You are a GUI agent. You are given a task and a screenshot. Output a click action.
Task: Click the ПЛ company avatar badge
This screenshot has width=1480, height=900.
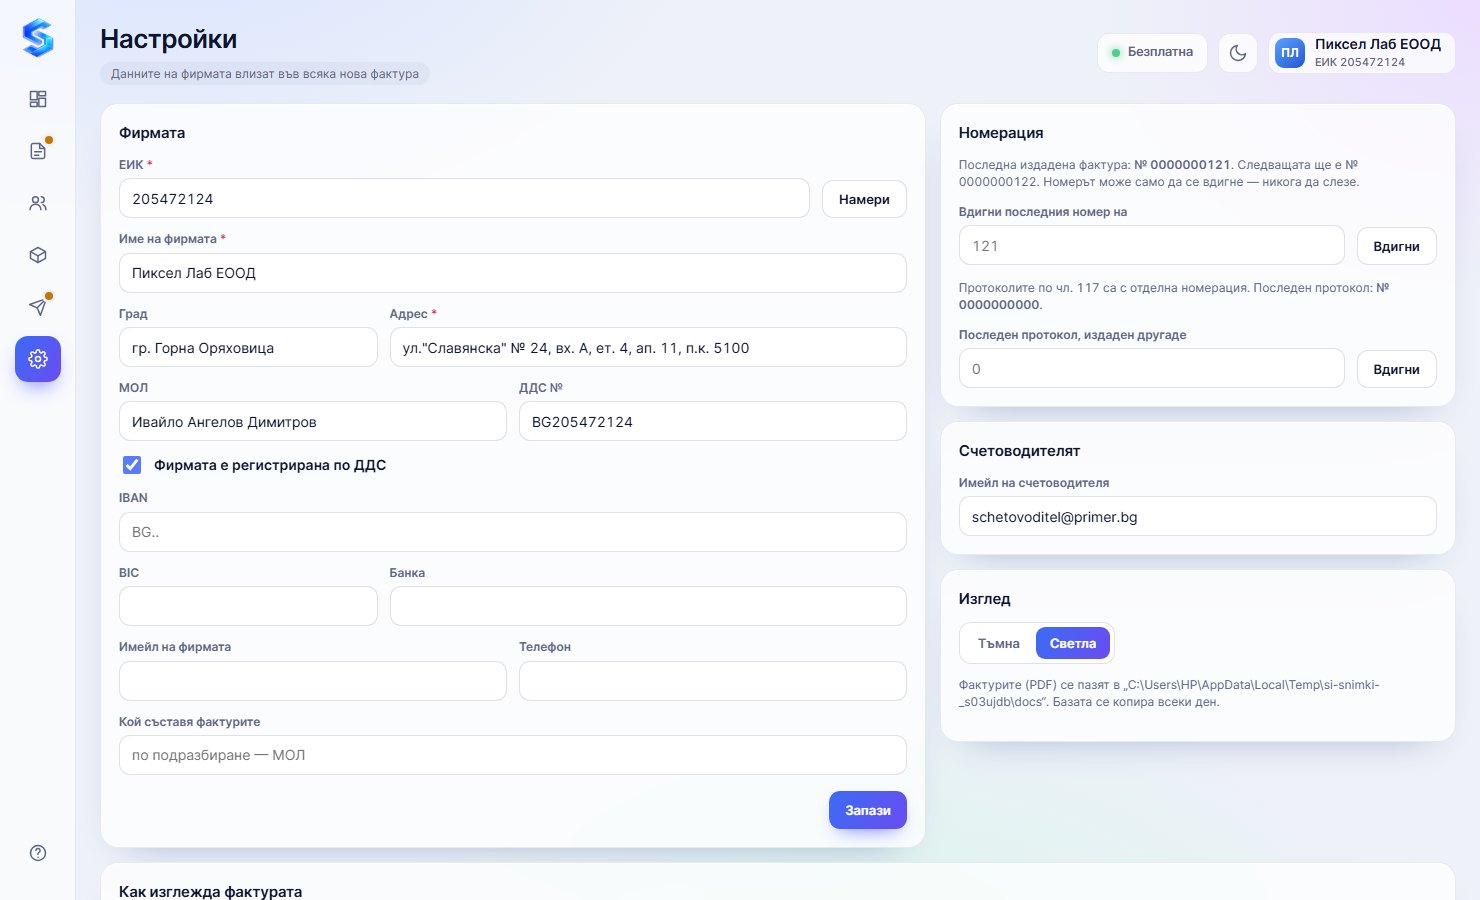(1290, 53)
